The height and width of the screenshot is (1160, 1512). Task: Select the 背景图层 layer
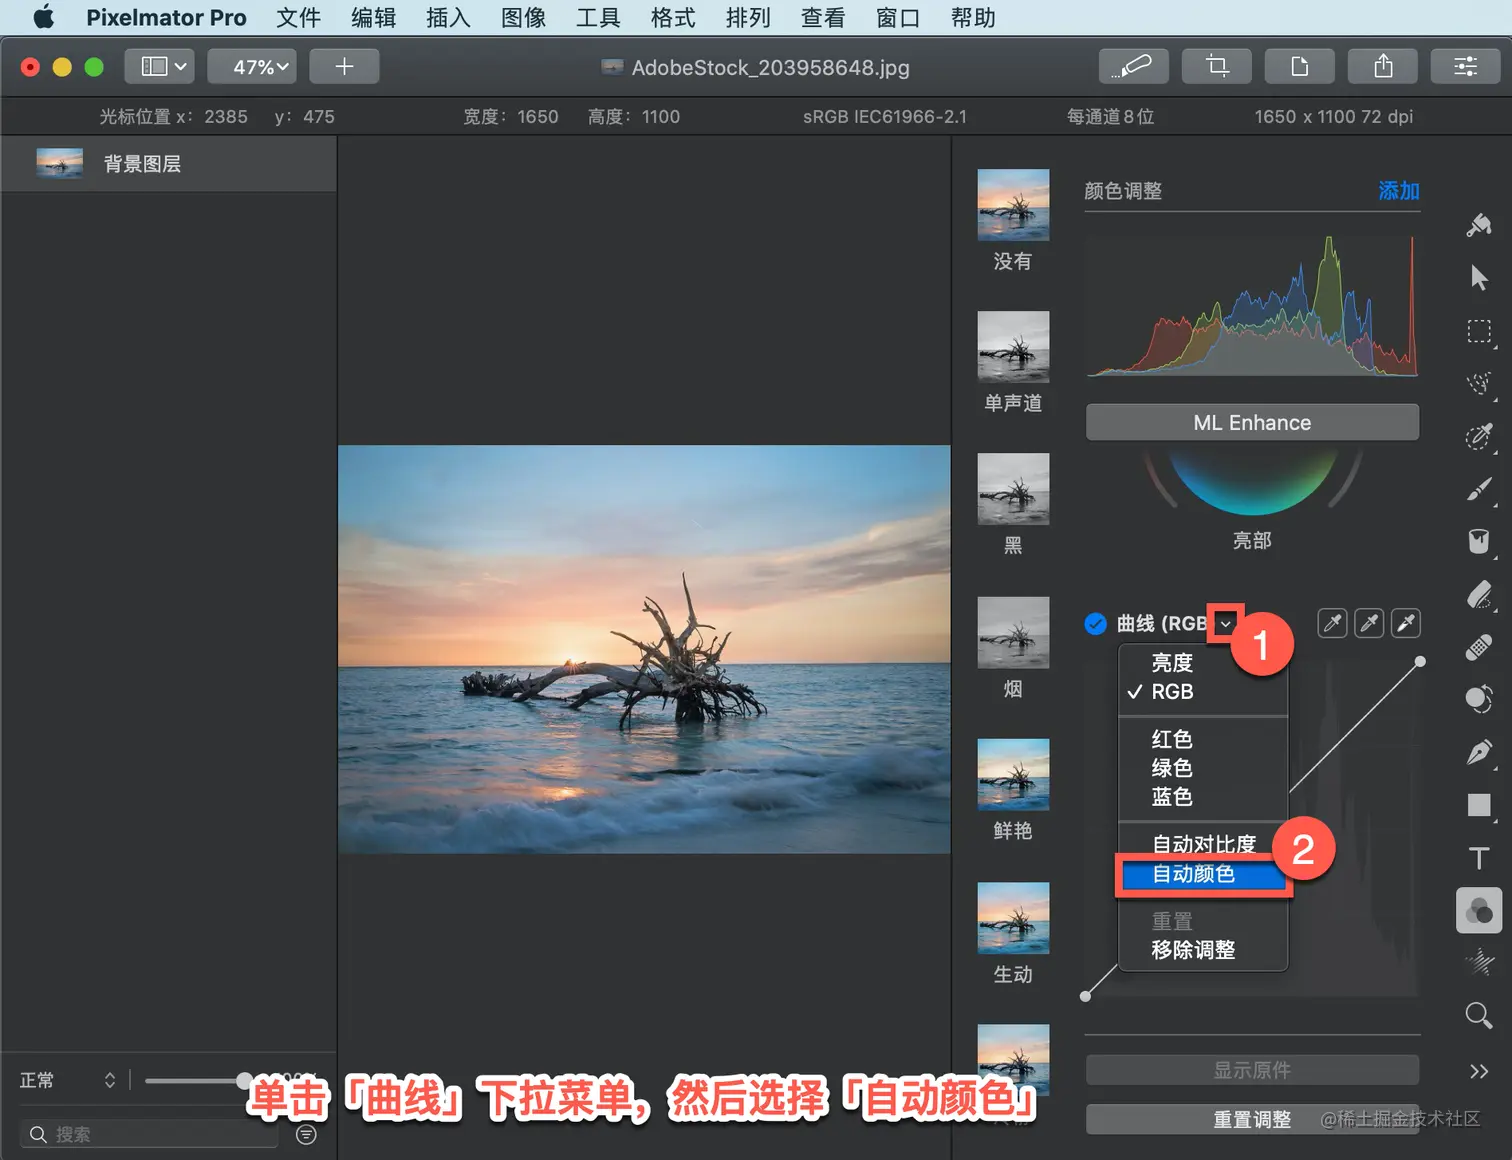(x=169, y=164)
